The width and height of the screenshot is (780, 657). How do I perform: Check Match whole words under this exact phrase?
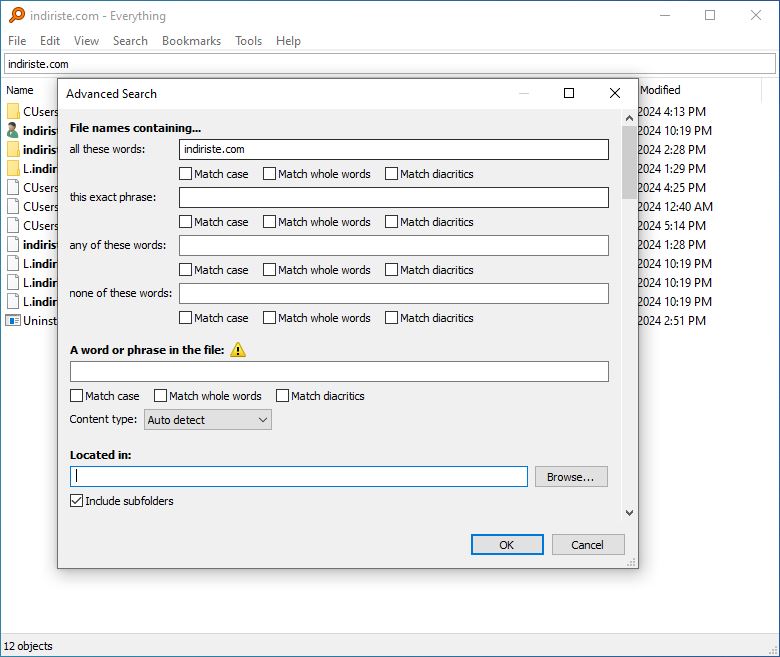click(269, 221)
